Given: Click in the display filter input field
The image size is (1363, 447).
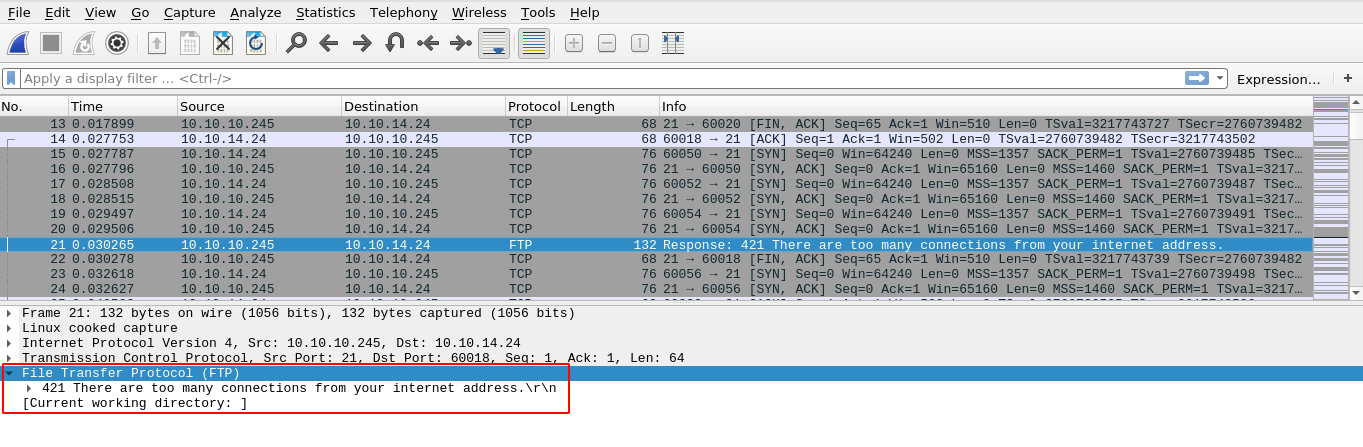Looking at the screenshot, I should click(600, 78).
